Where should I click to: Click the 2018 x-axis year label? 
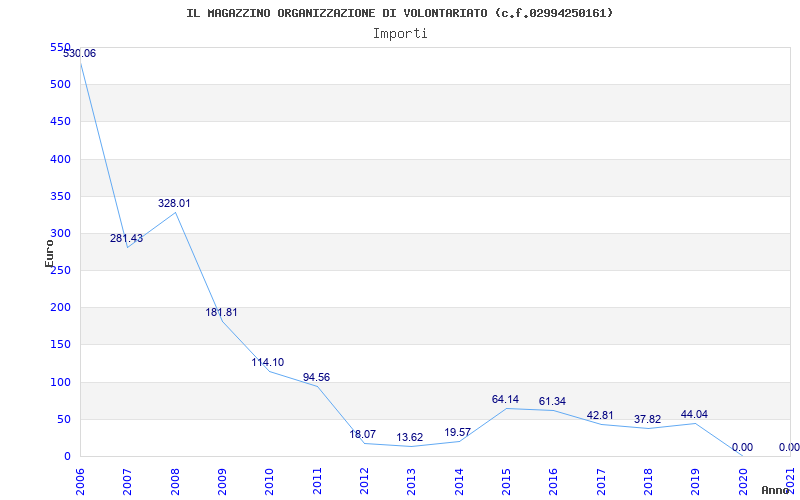[648, 481]
